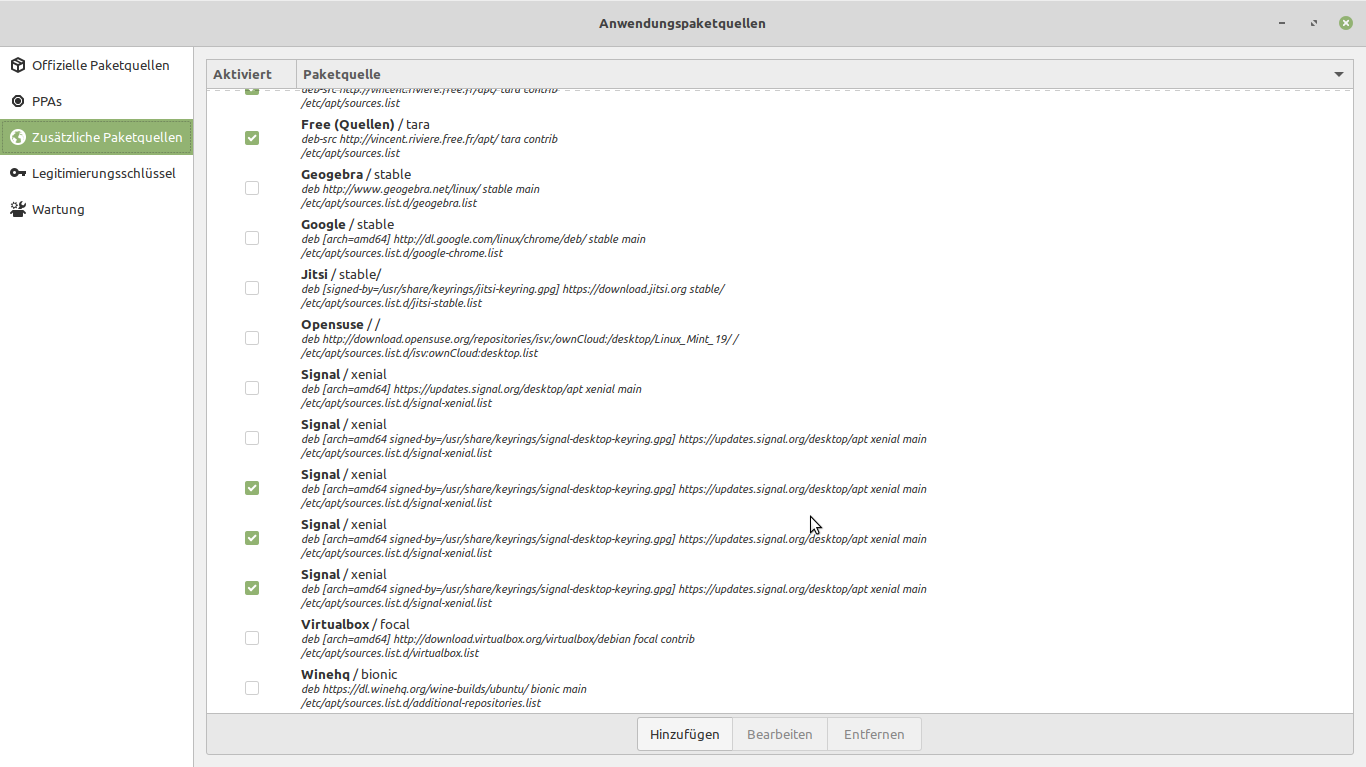Activate the Virtualbox / focal checkbox
The width and height of the screenshot is (1366, 767).
(x=252, y=638)
